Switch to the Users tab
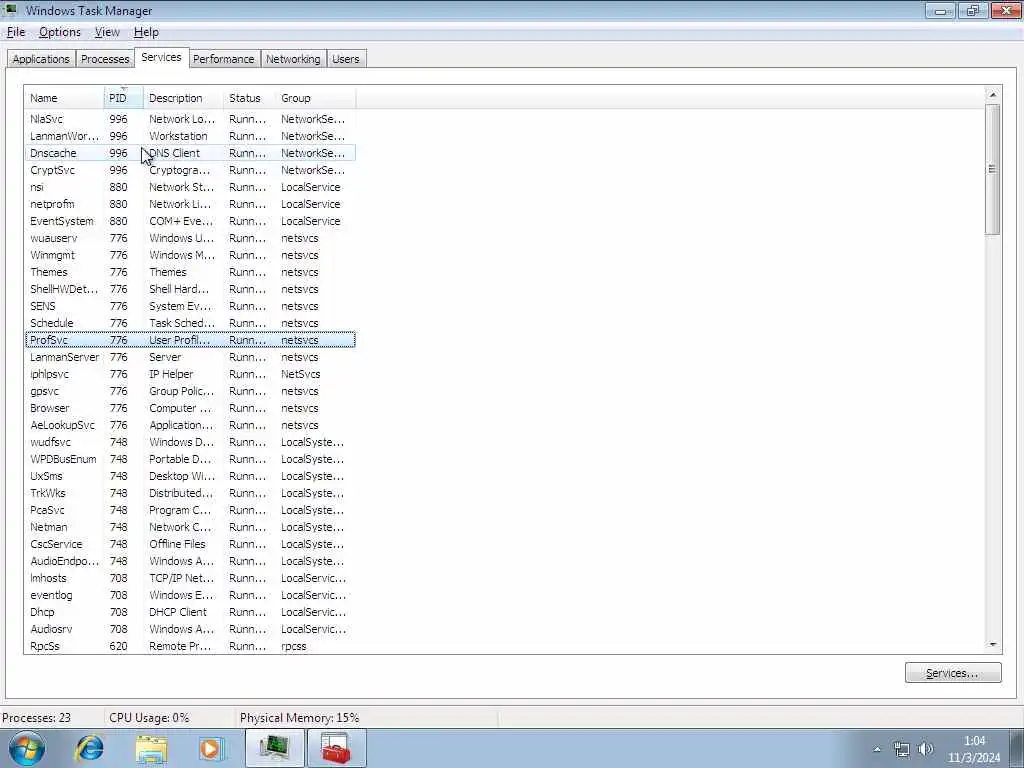Image resolution: width=1024 pixels, height=768 pixels. click(345, 59)
